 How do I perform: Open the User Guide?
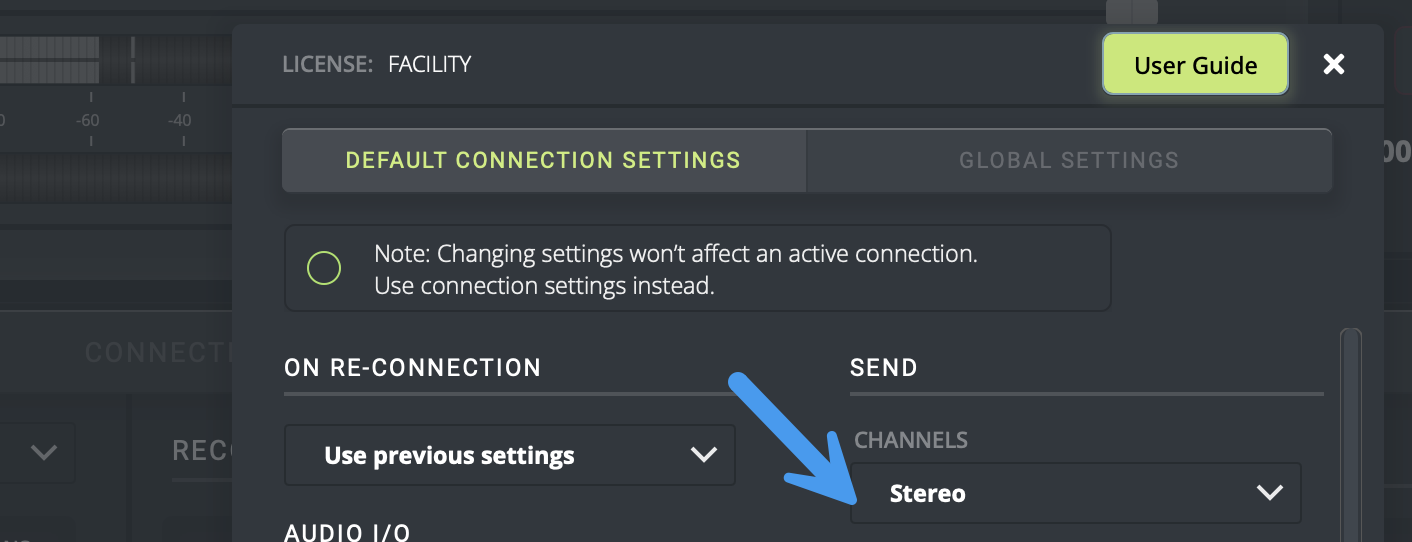coord(1195,65)
